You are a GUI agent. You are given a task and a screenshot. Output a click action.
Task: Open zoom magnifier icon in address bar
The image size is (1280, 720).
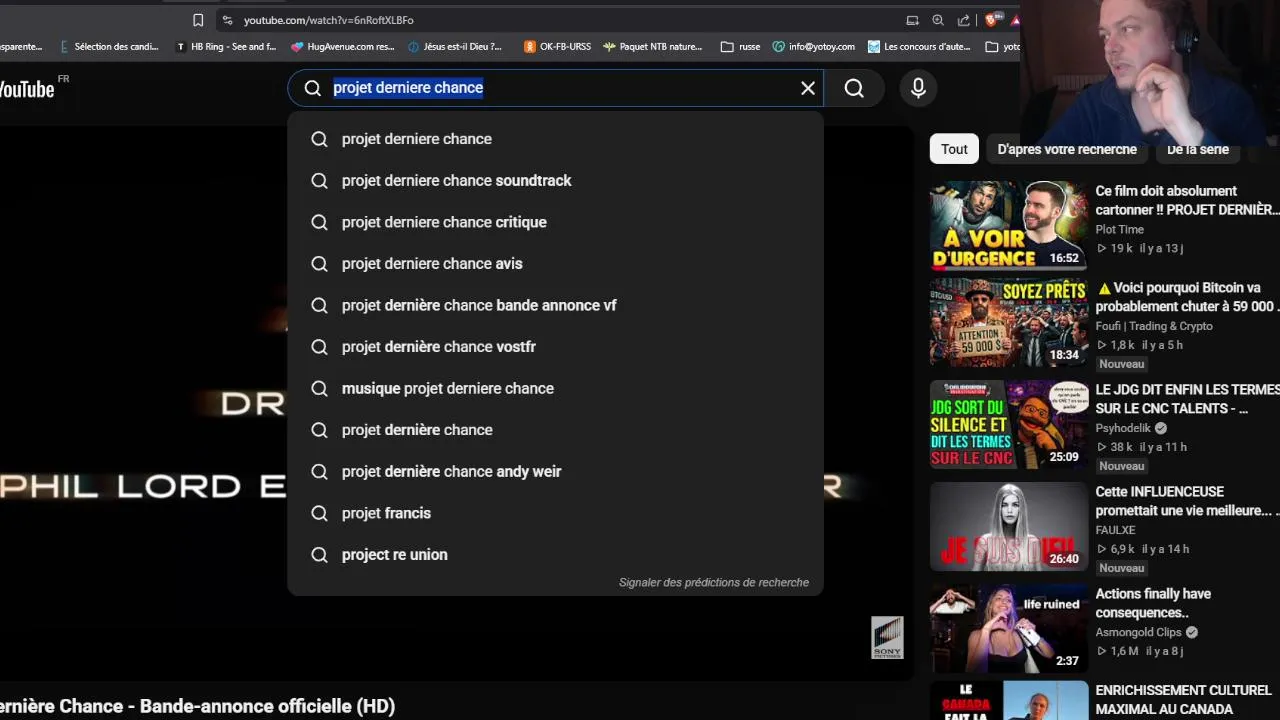pyautogui.click(x=938, y=20)
